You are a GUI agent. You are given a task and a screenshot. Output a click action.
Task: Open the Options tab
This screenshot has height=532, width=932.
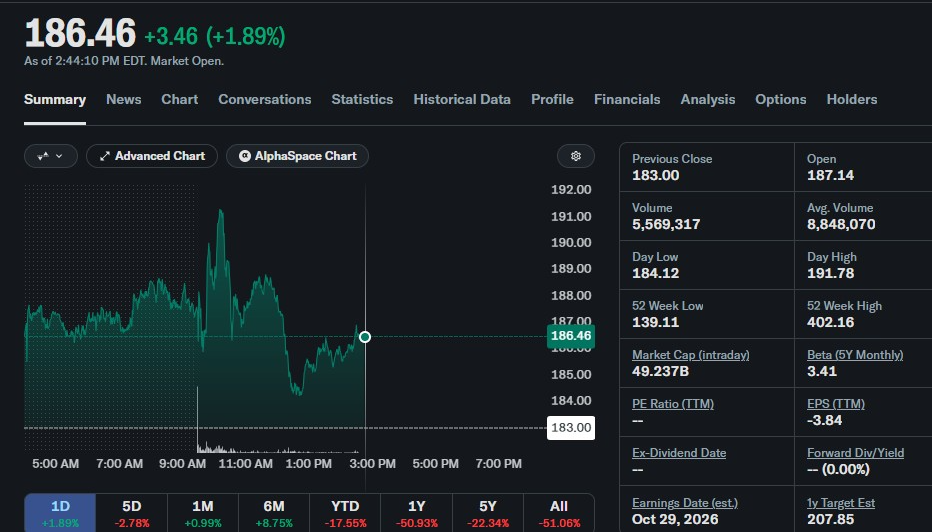coord(780,99)
